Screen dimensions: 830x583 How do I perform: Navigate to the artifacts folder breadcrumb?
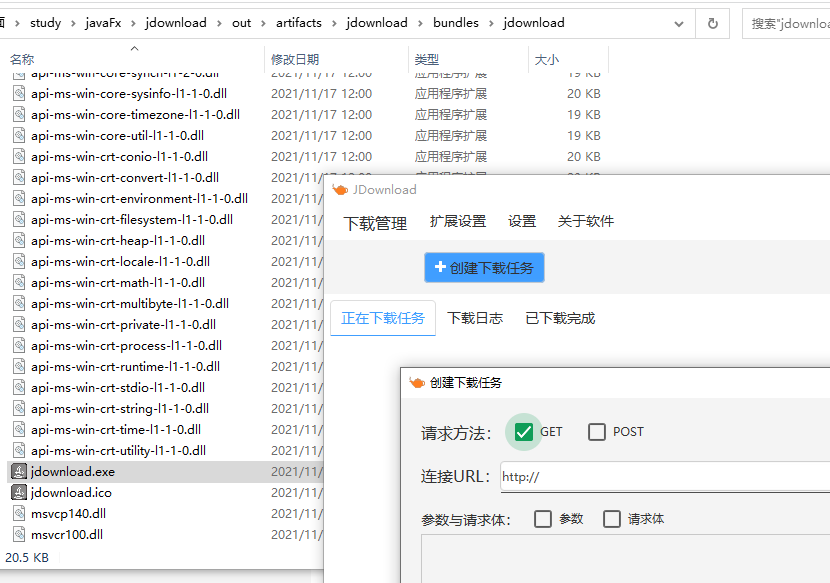click(x=299, y=23)
